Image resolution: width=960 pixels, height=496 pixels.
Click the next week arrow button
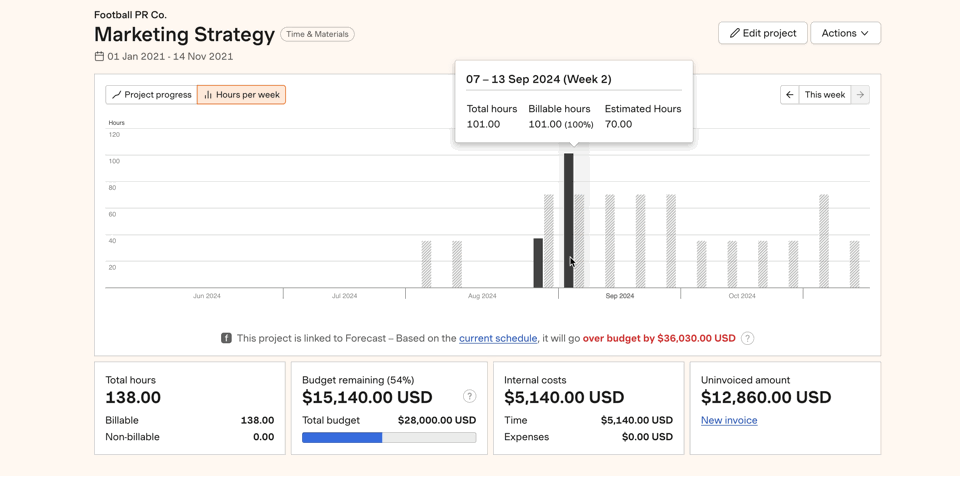pos(860,95)
